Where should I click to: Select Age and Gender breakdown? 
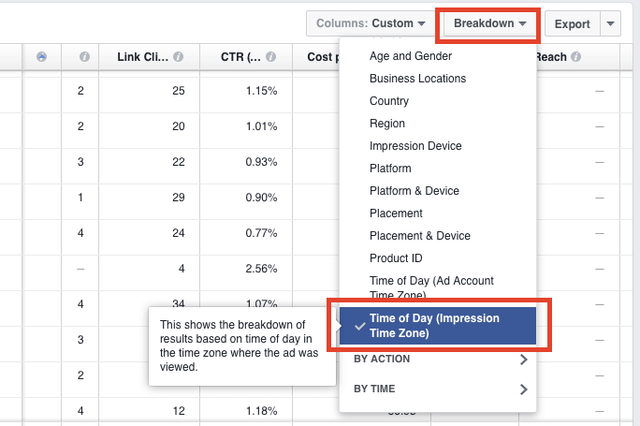(410, 56)
